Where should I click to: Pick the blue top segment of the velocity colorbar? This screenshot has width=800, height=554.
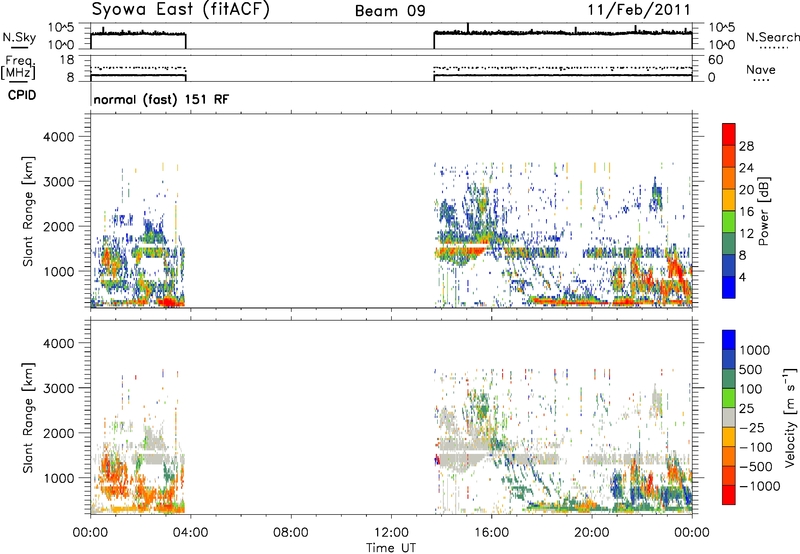[729, 340]
